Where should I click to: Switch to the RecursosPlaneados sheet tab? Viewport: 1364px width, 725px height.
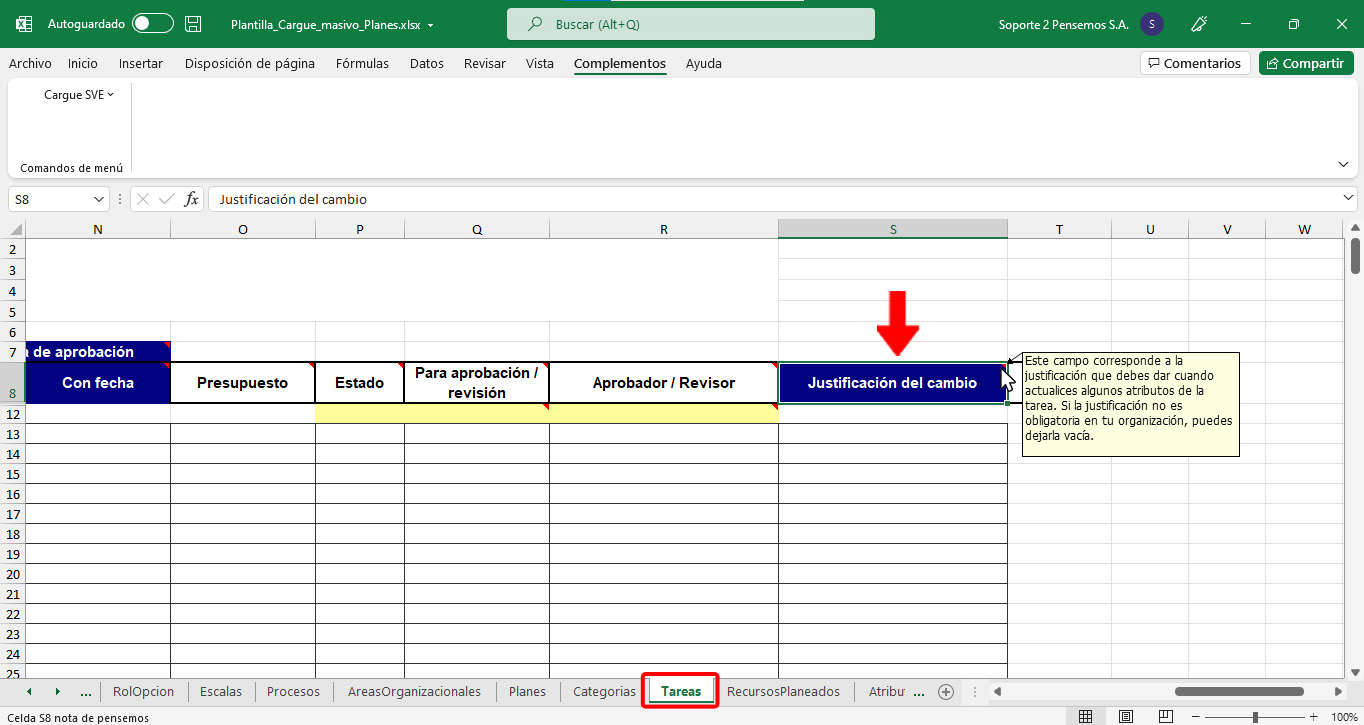(784, 691)
